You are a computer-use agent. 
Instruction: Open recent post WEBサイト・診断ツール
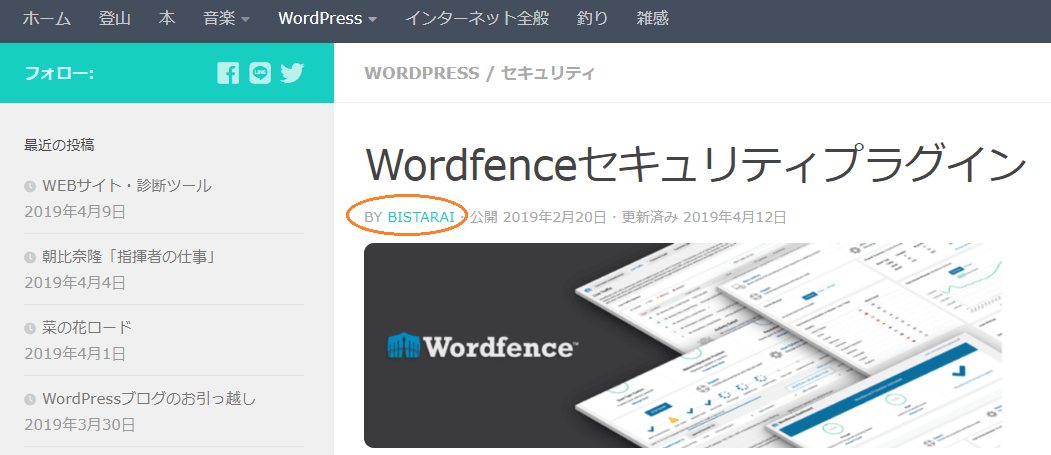click(127, 186)
